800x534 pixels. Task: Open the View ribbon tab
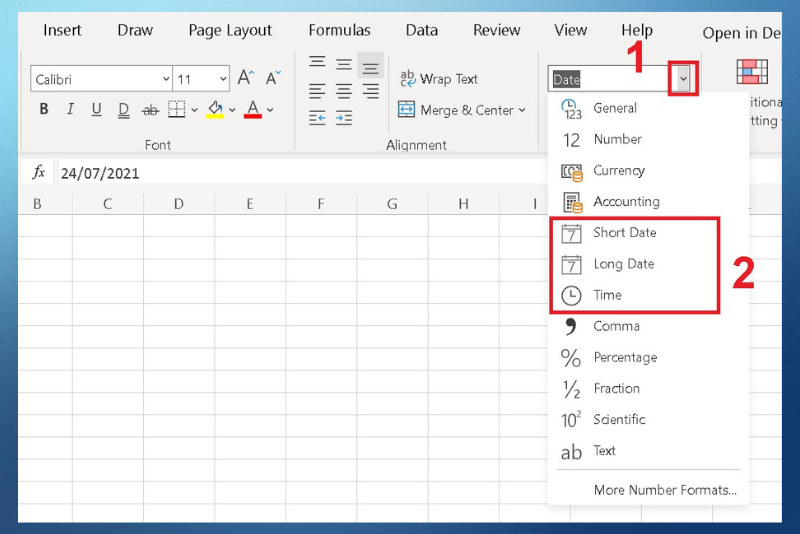point(570,30)
